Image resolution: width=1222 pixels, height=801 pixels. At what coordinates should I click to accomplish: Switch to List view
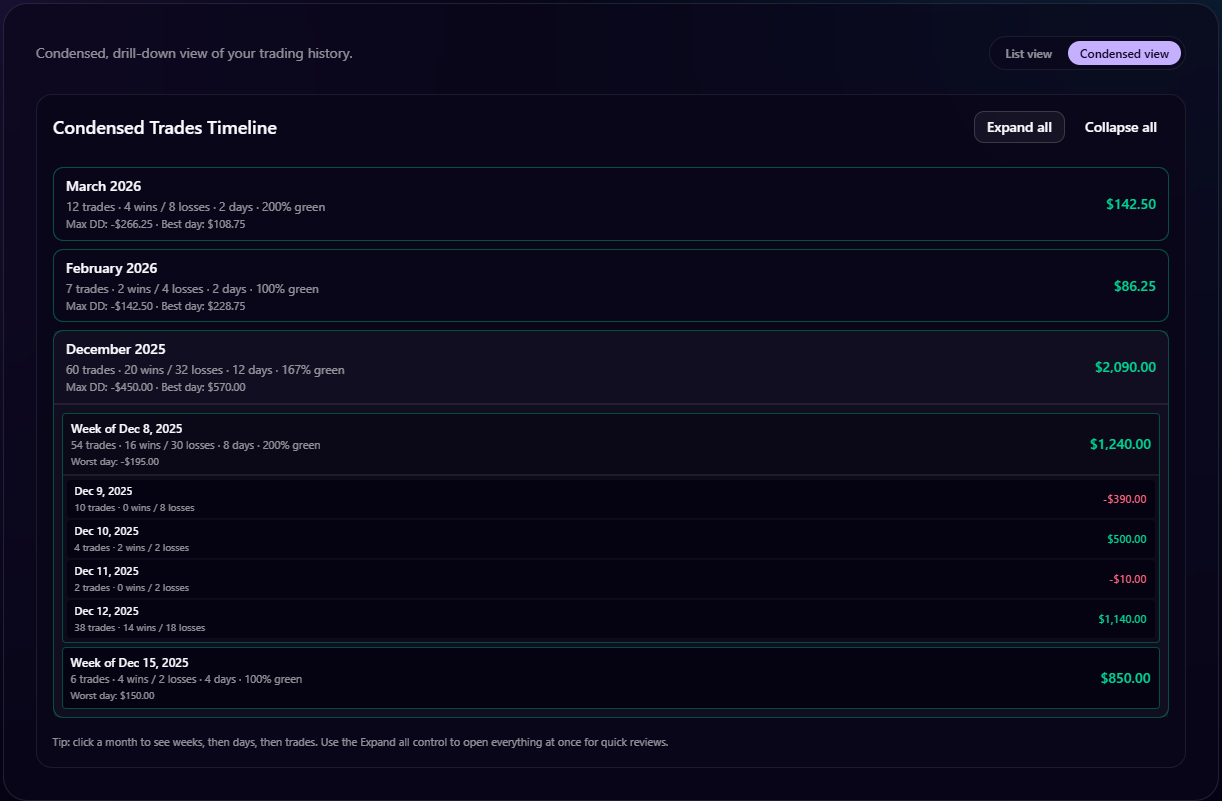pyautogui.click(x=1028, y=53)
